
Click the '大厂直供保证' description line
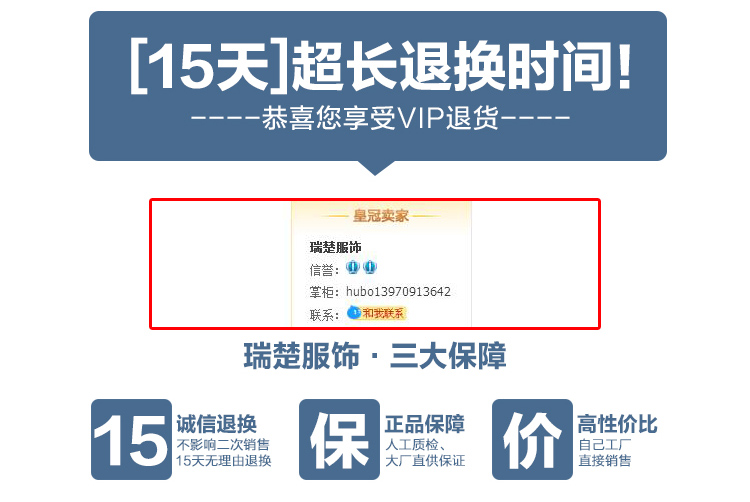[425, 461]
